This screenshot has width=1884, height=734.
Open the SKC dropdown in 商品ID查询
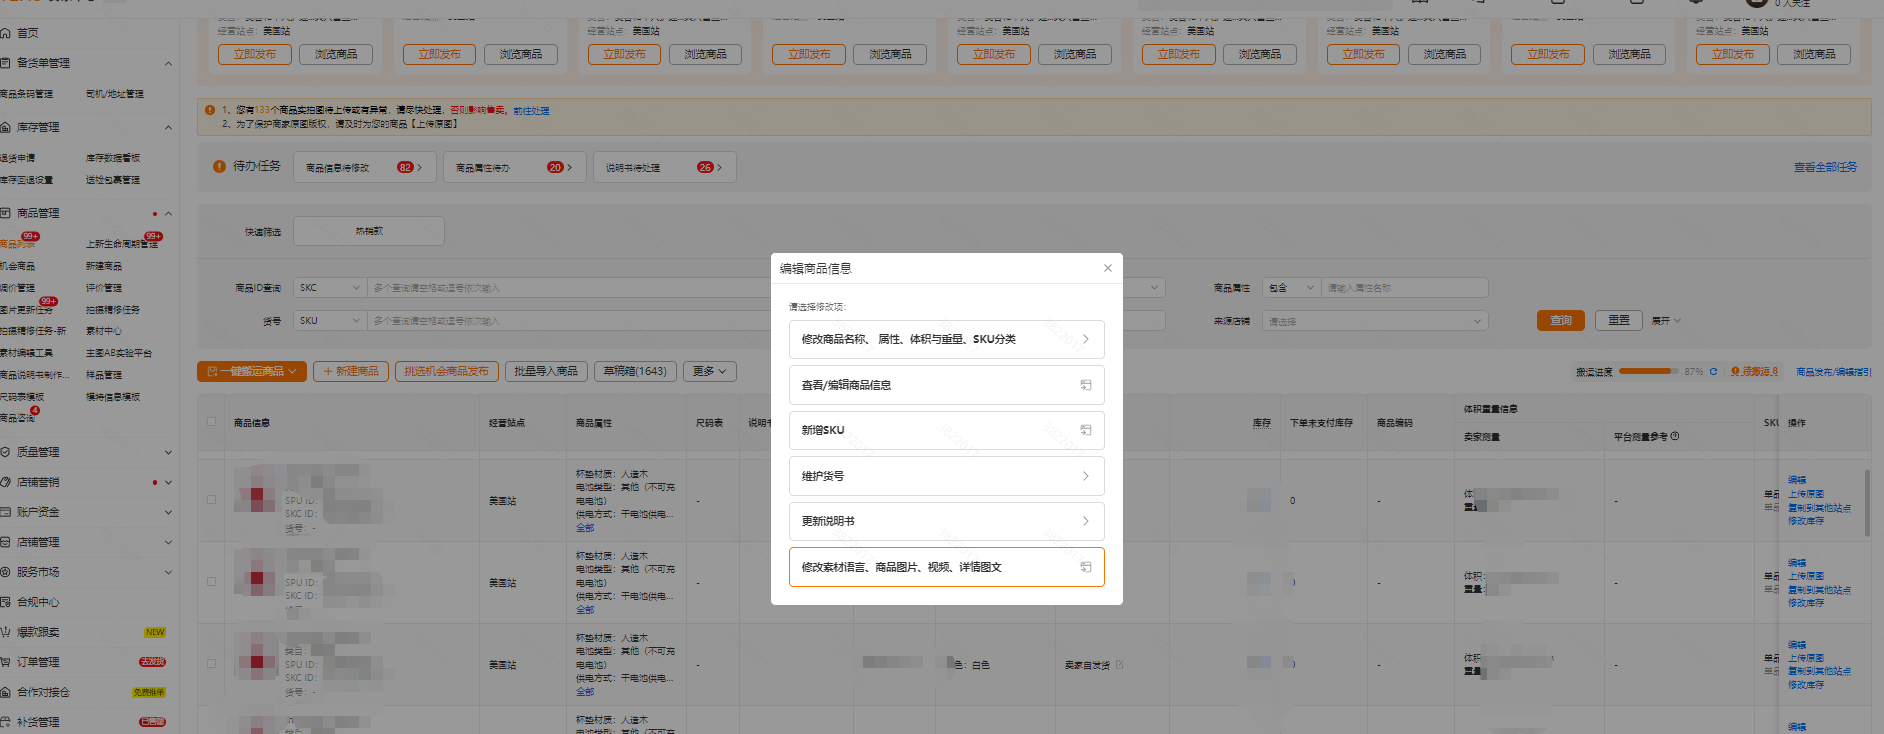tap(330, 288)
